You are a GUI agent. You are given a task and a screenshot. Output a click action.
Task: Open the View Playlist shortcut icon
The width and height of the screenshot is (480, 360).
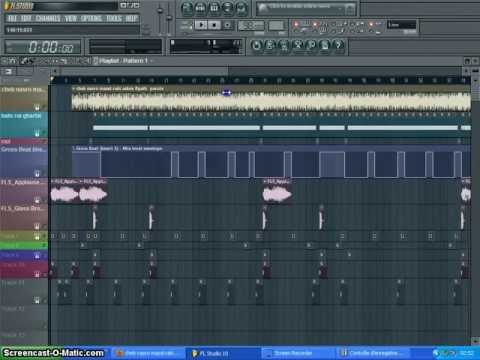pos(187,8)
